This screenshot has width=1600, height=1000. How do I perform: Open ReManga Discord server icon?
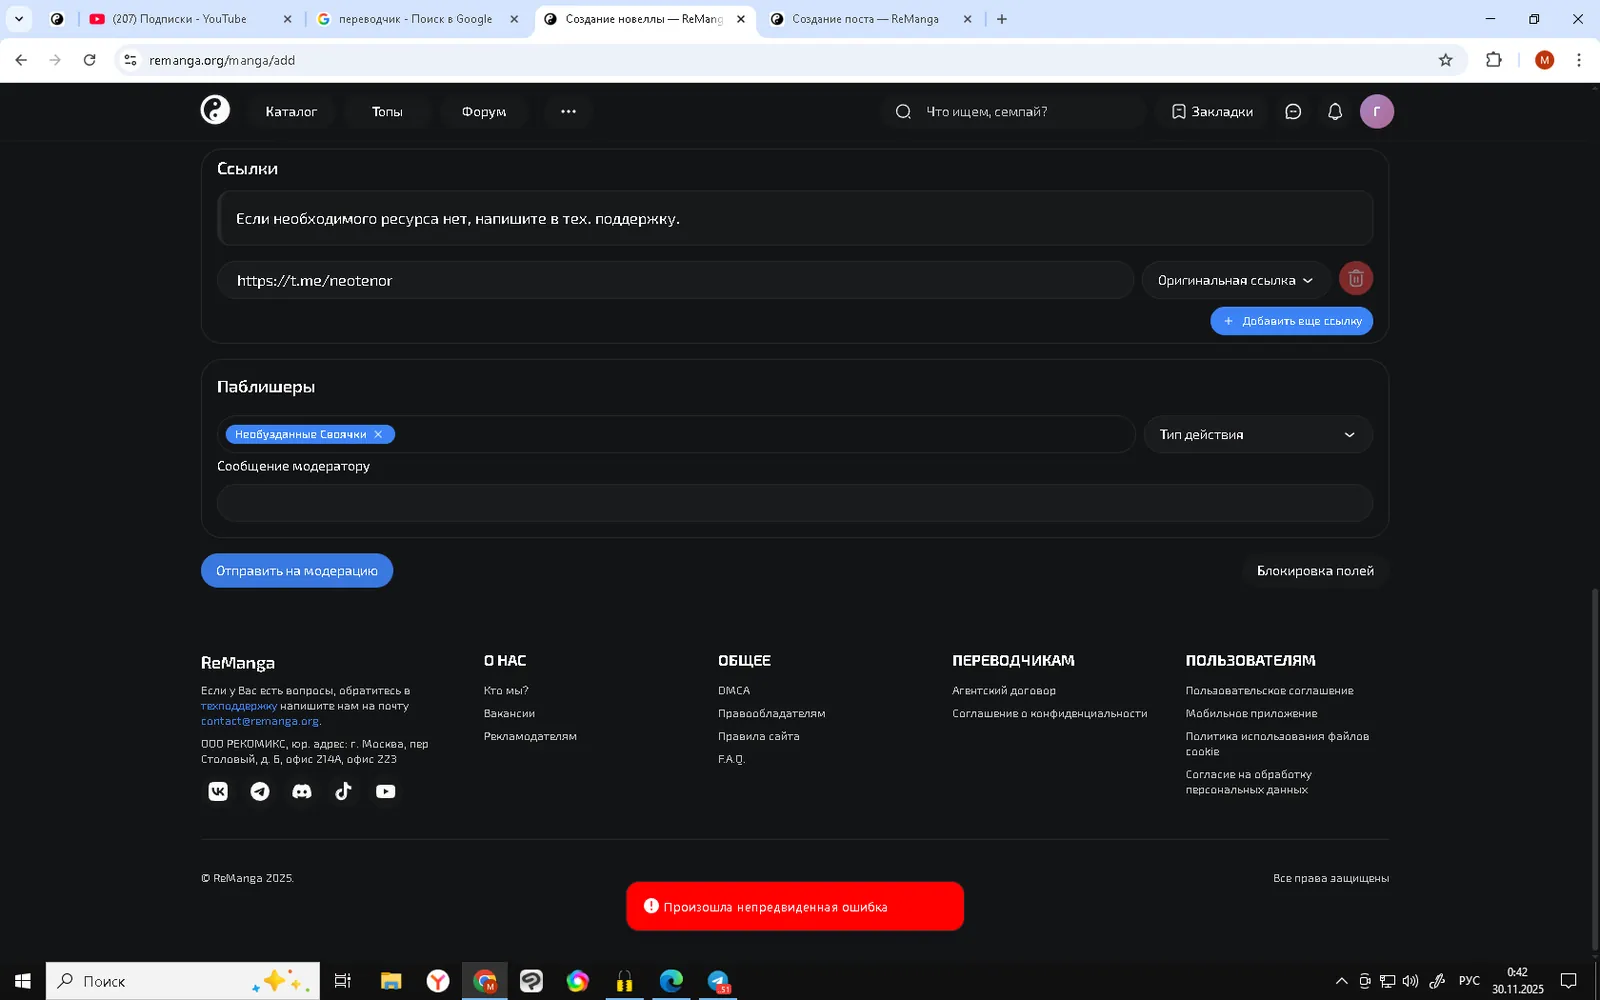tap(302, 791)
